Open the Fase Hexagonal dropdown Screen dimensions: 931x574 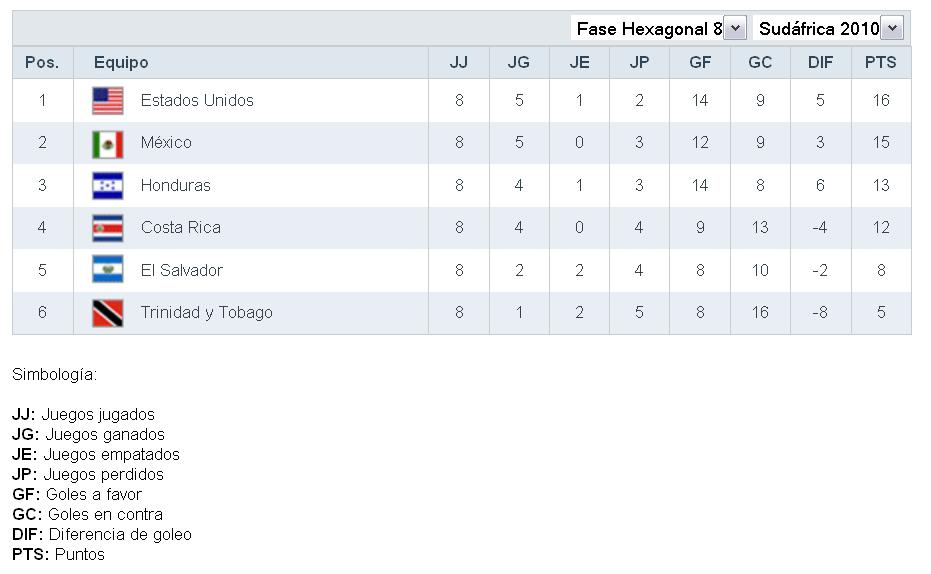point(735,29)
